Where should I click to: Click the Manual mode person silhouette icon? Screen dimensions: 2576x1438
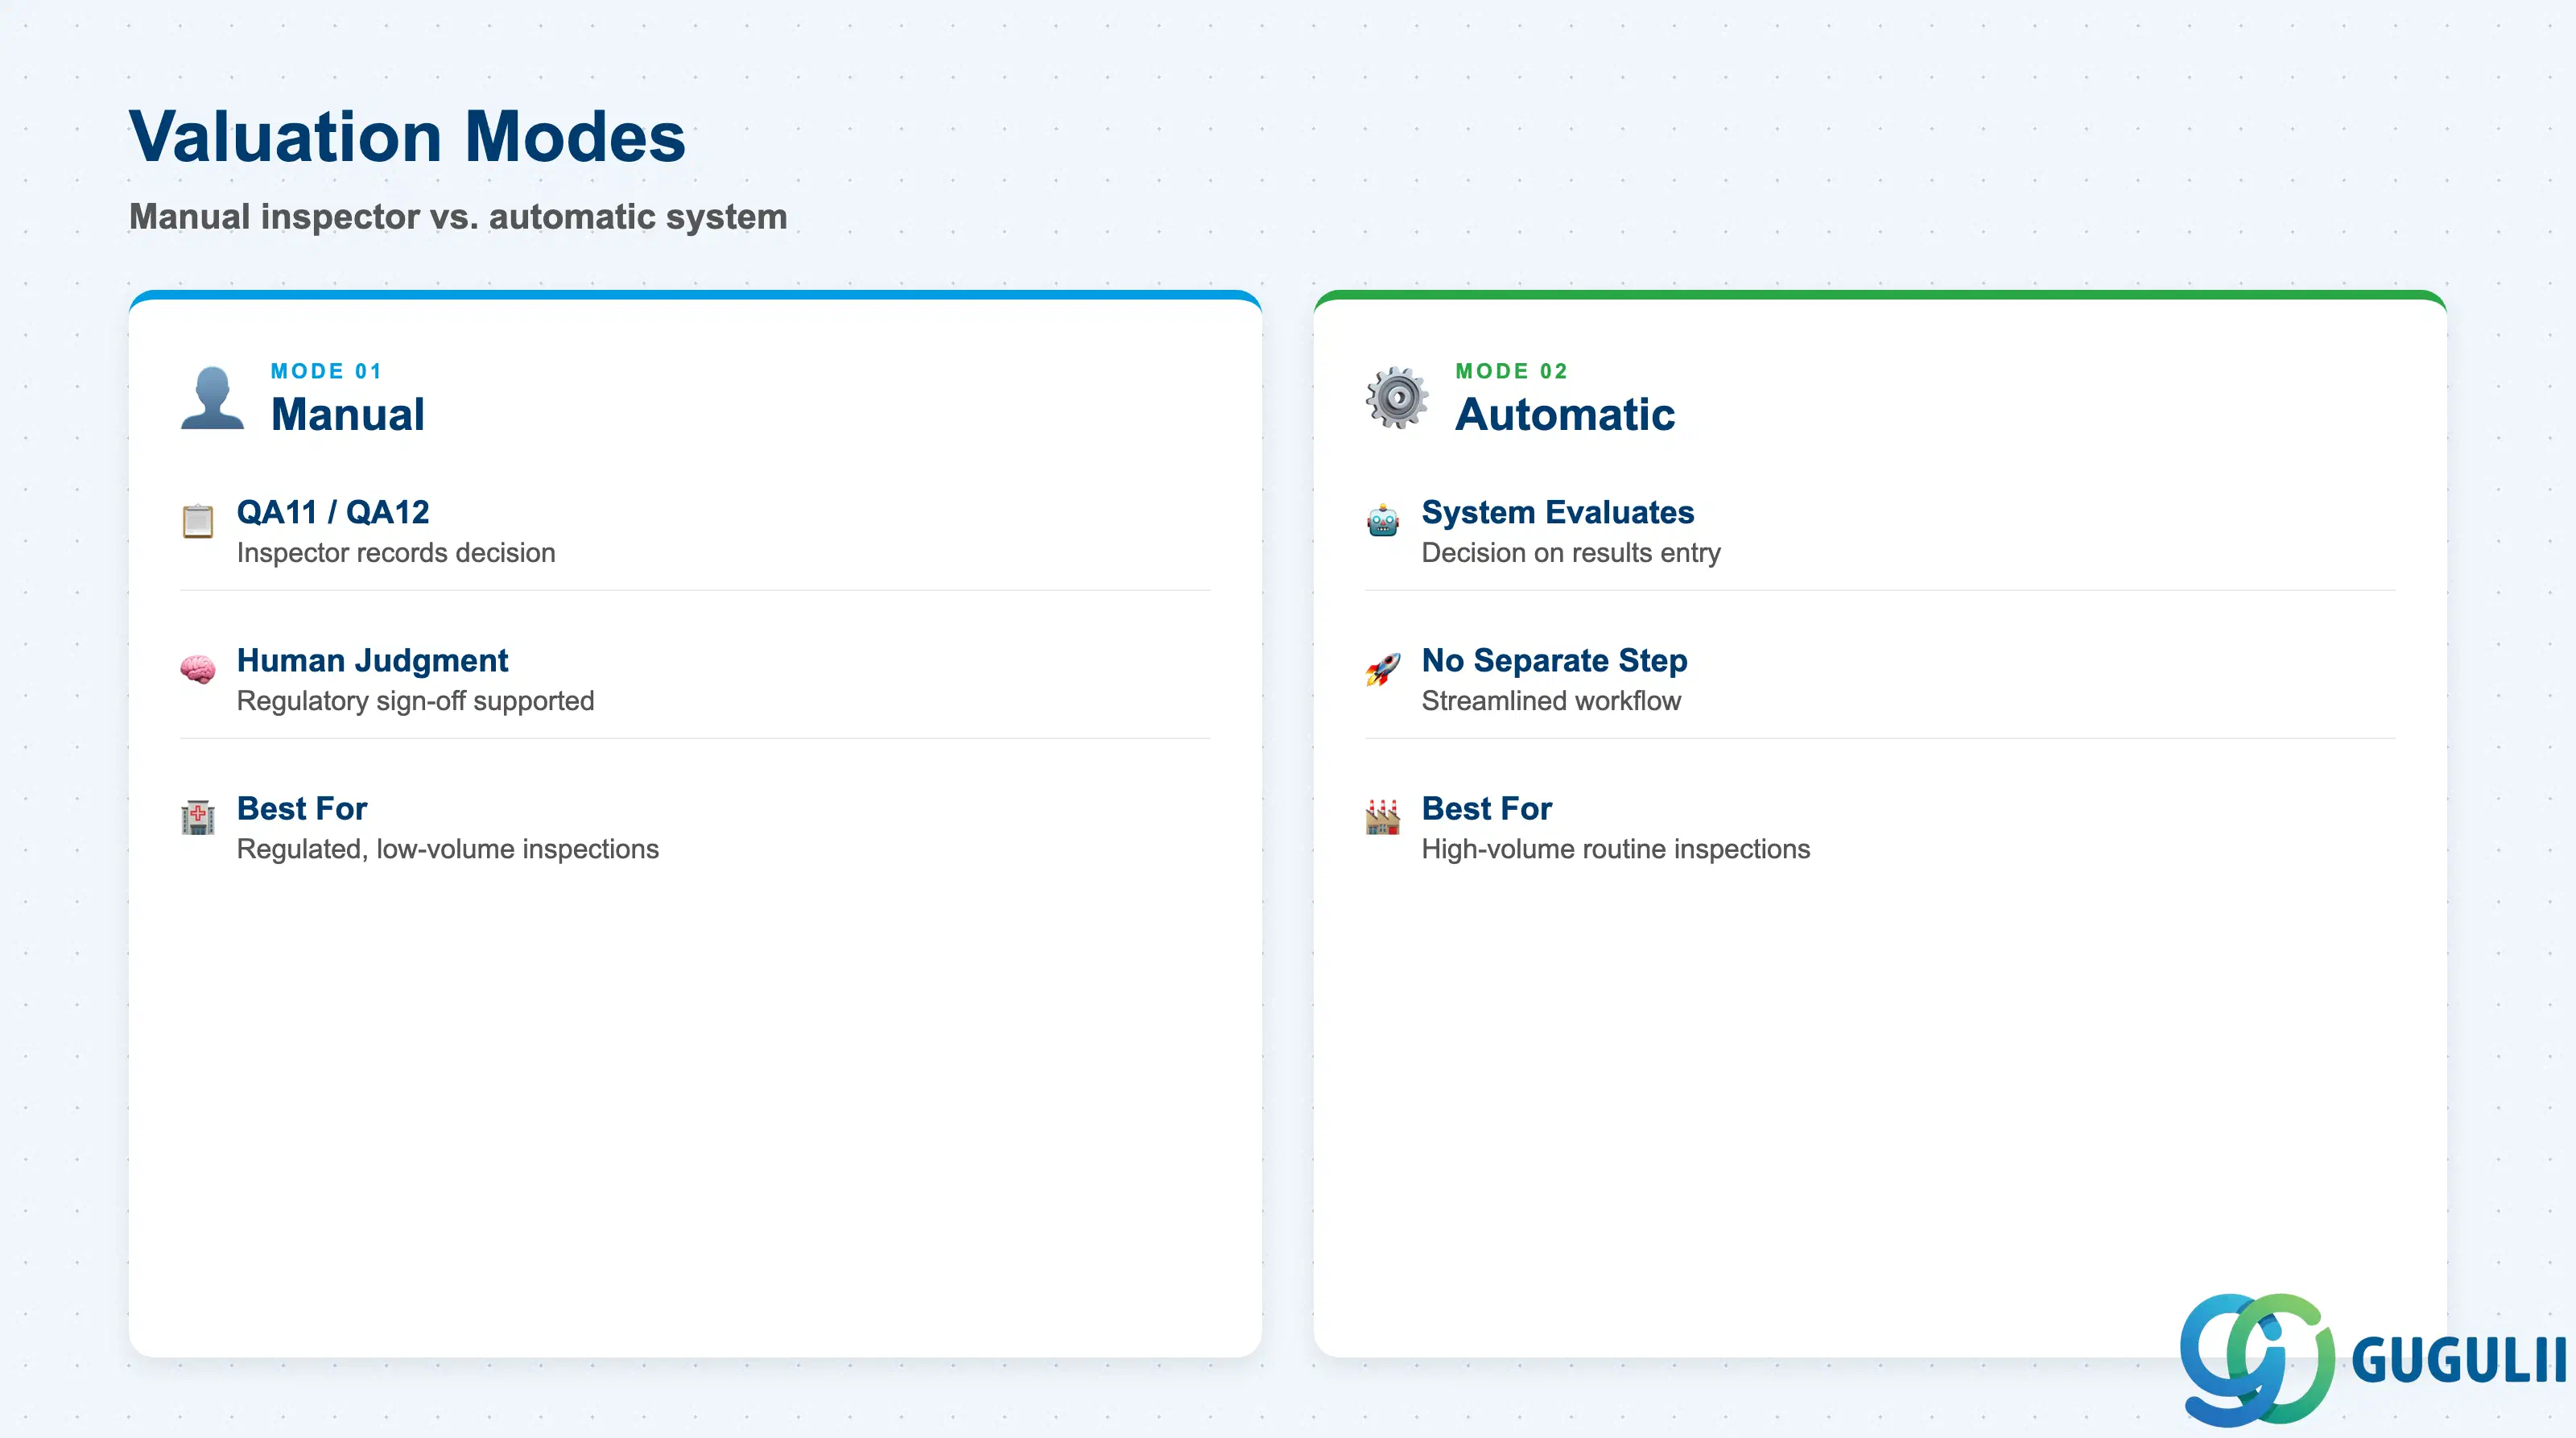tap(212, 398)
